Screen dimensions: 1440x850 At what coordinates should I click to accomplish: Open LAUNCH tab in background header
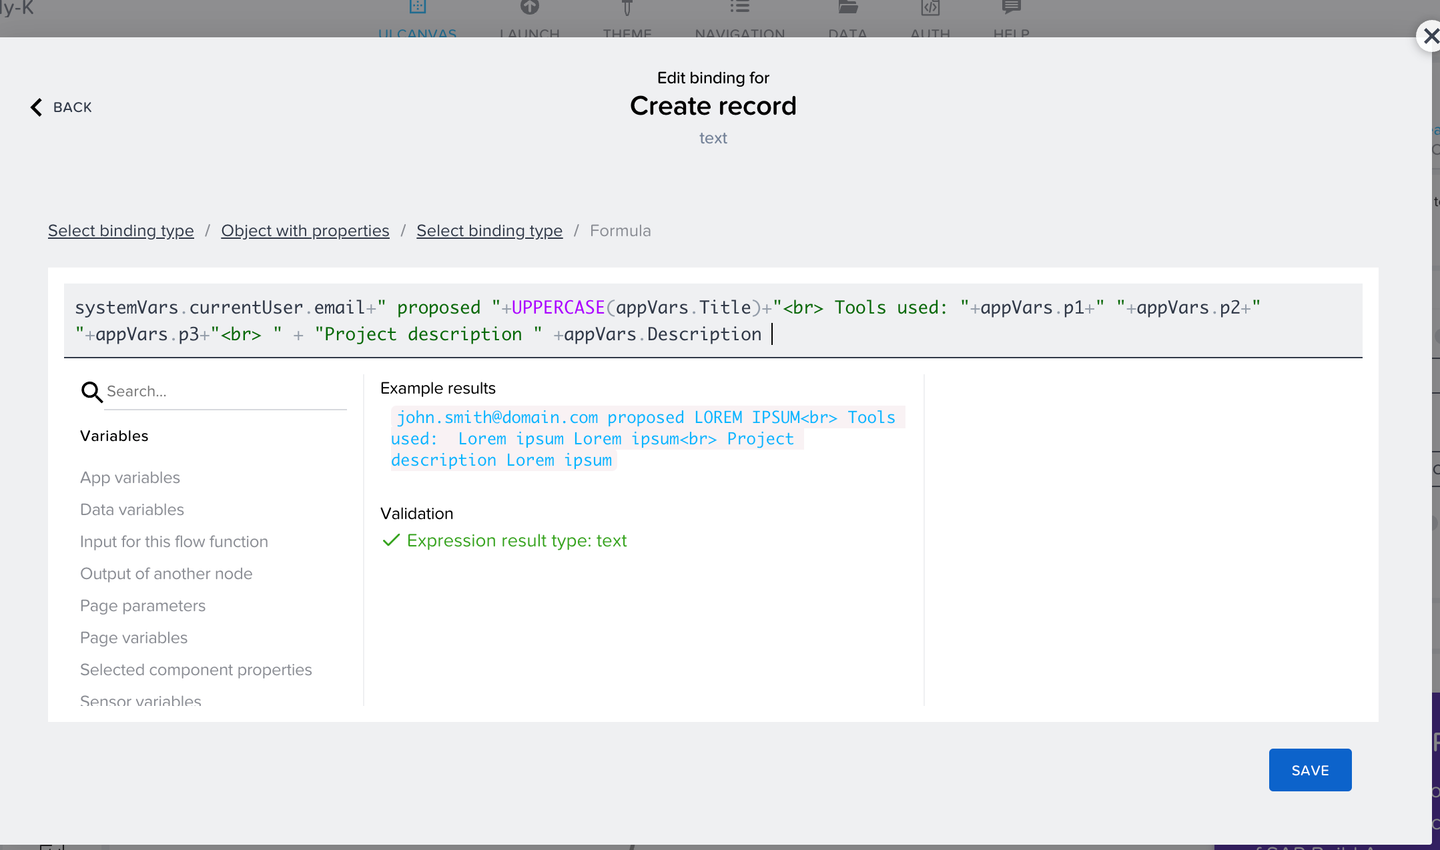coord(530,20)
